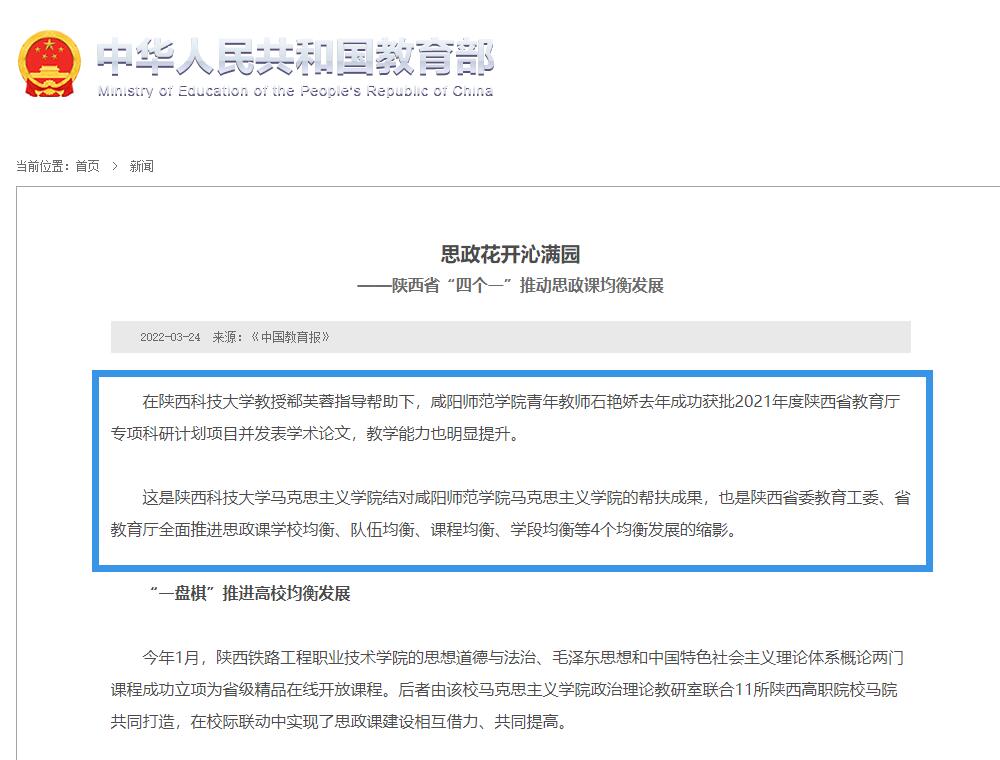Click the national emblem logo
The image size is (1000, 760).
click(50, 64)
